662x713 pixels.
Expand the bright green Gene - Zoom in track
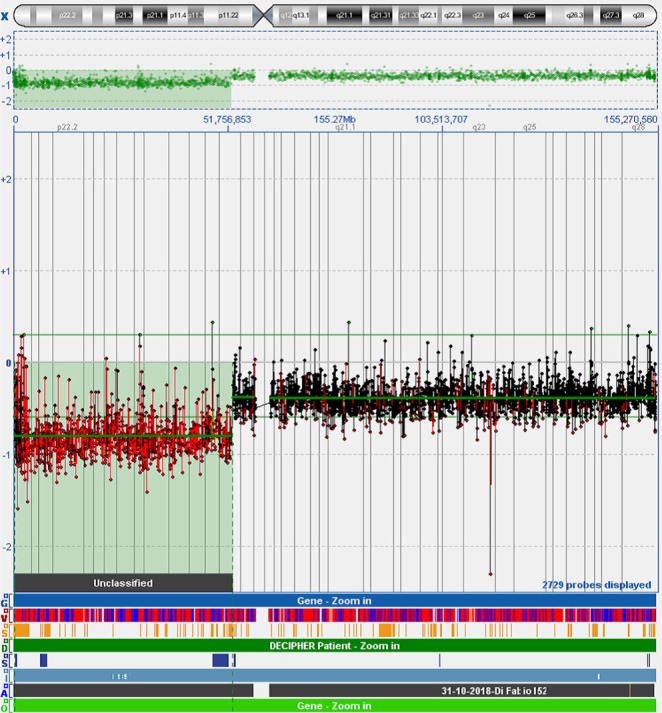pyautogui.click(x=334, y=706)
